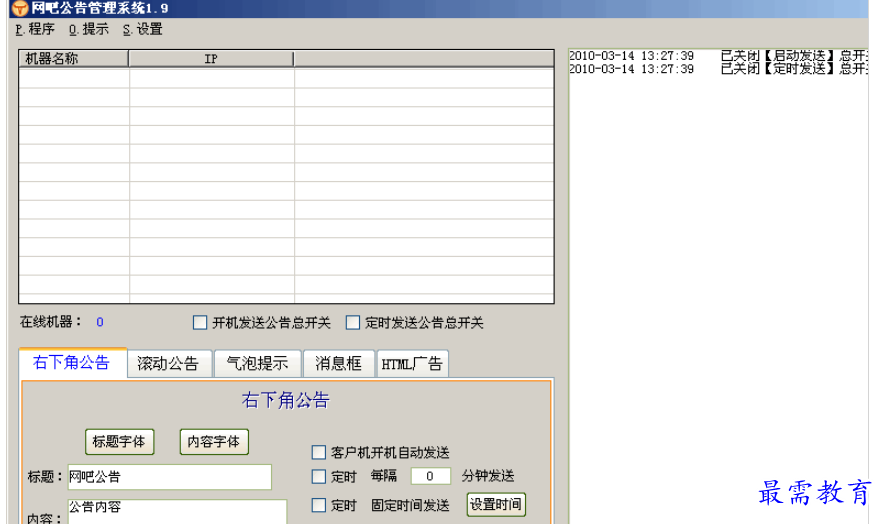880x524 pixels.
Task: Click the online machine count 0
Action: (x=100, y=322)
